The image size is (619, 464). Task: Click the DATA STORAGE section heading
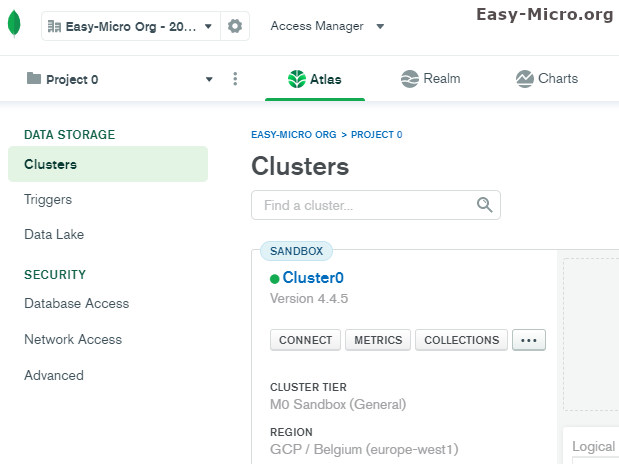[x=69, y=135]
